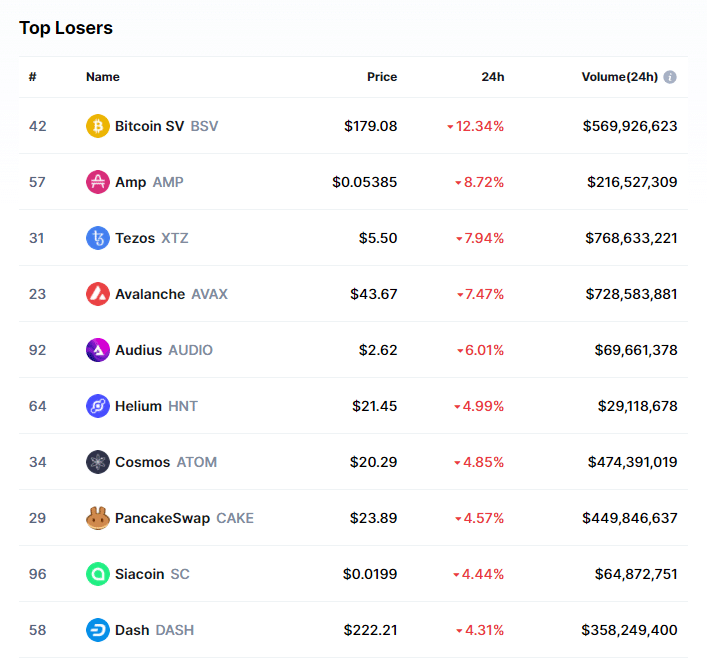
Task: Click the Siacoin coin logo
Action: point(97,574)
